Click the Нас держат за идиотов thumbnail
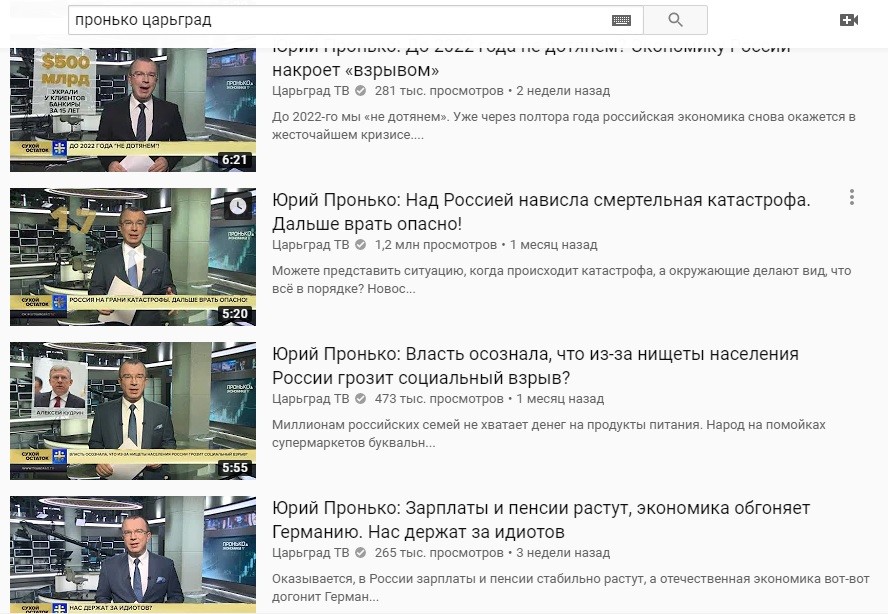 point(133,555)
